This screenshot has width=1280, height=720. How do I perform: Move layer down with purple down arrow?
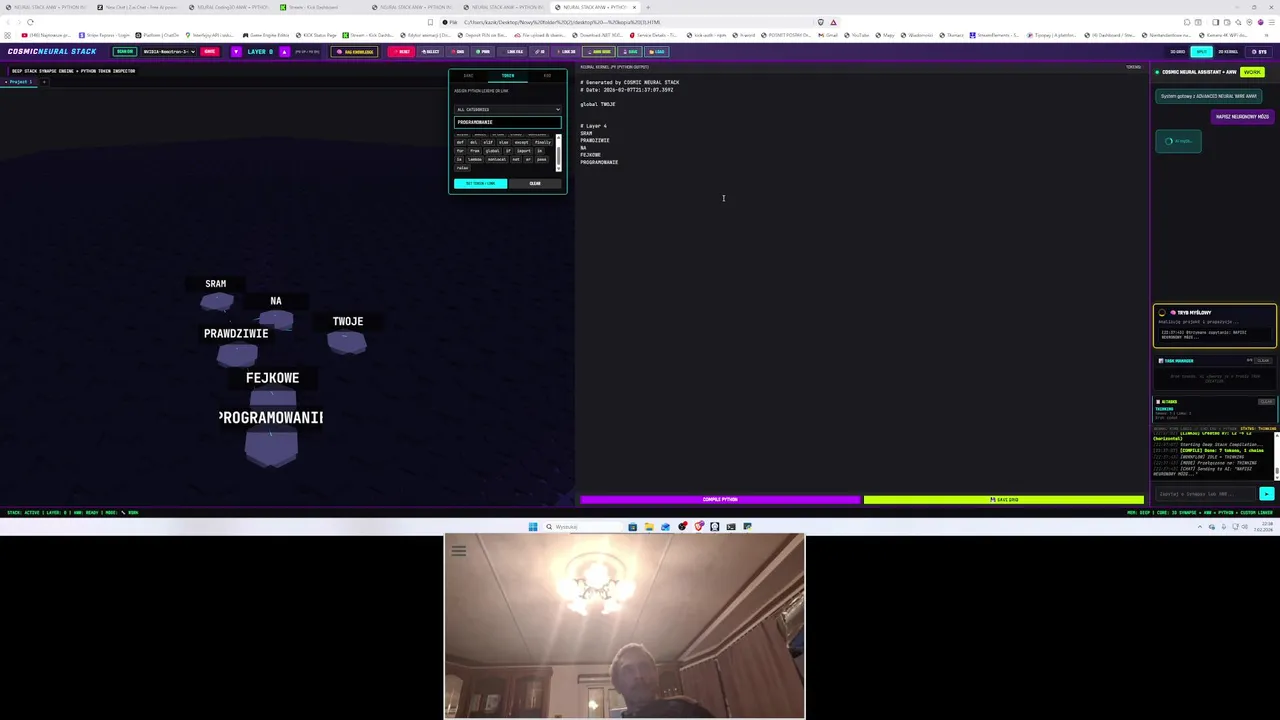(236, 51)
